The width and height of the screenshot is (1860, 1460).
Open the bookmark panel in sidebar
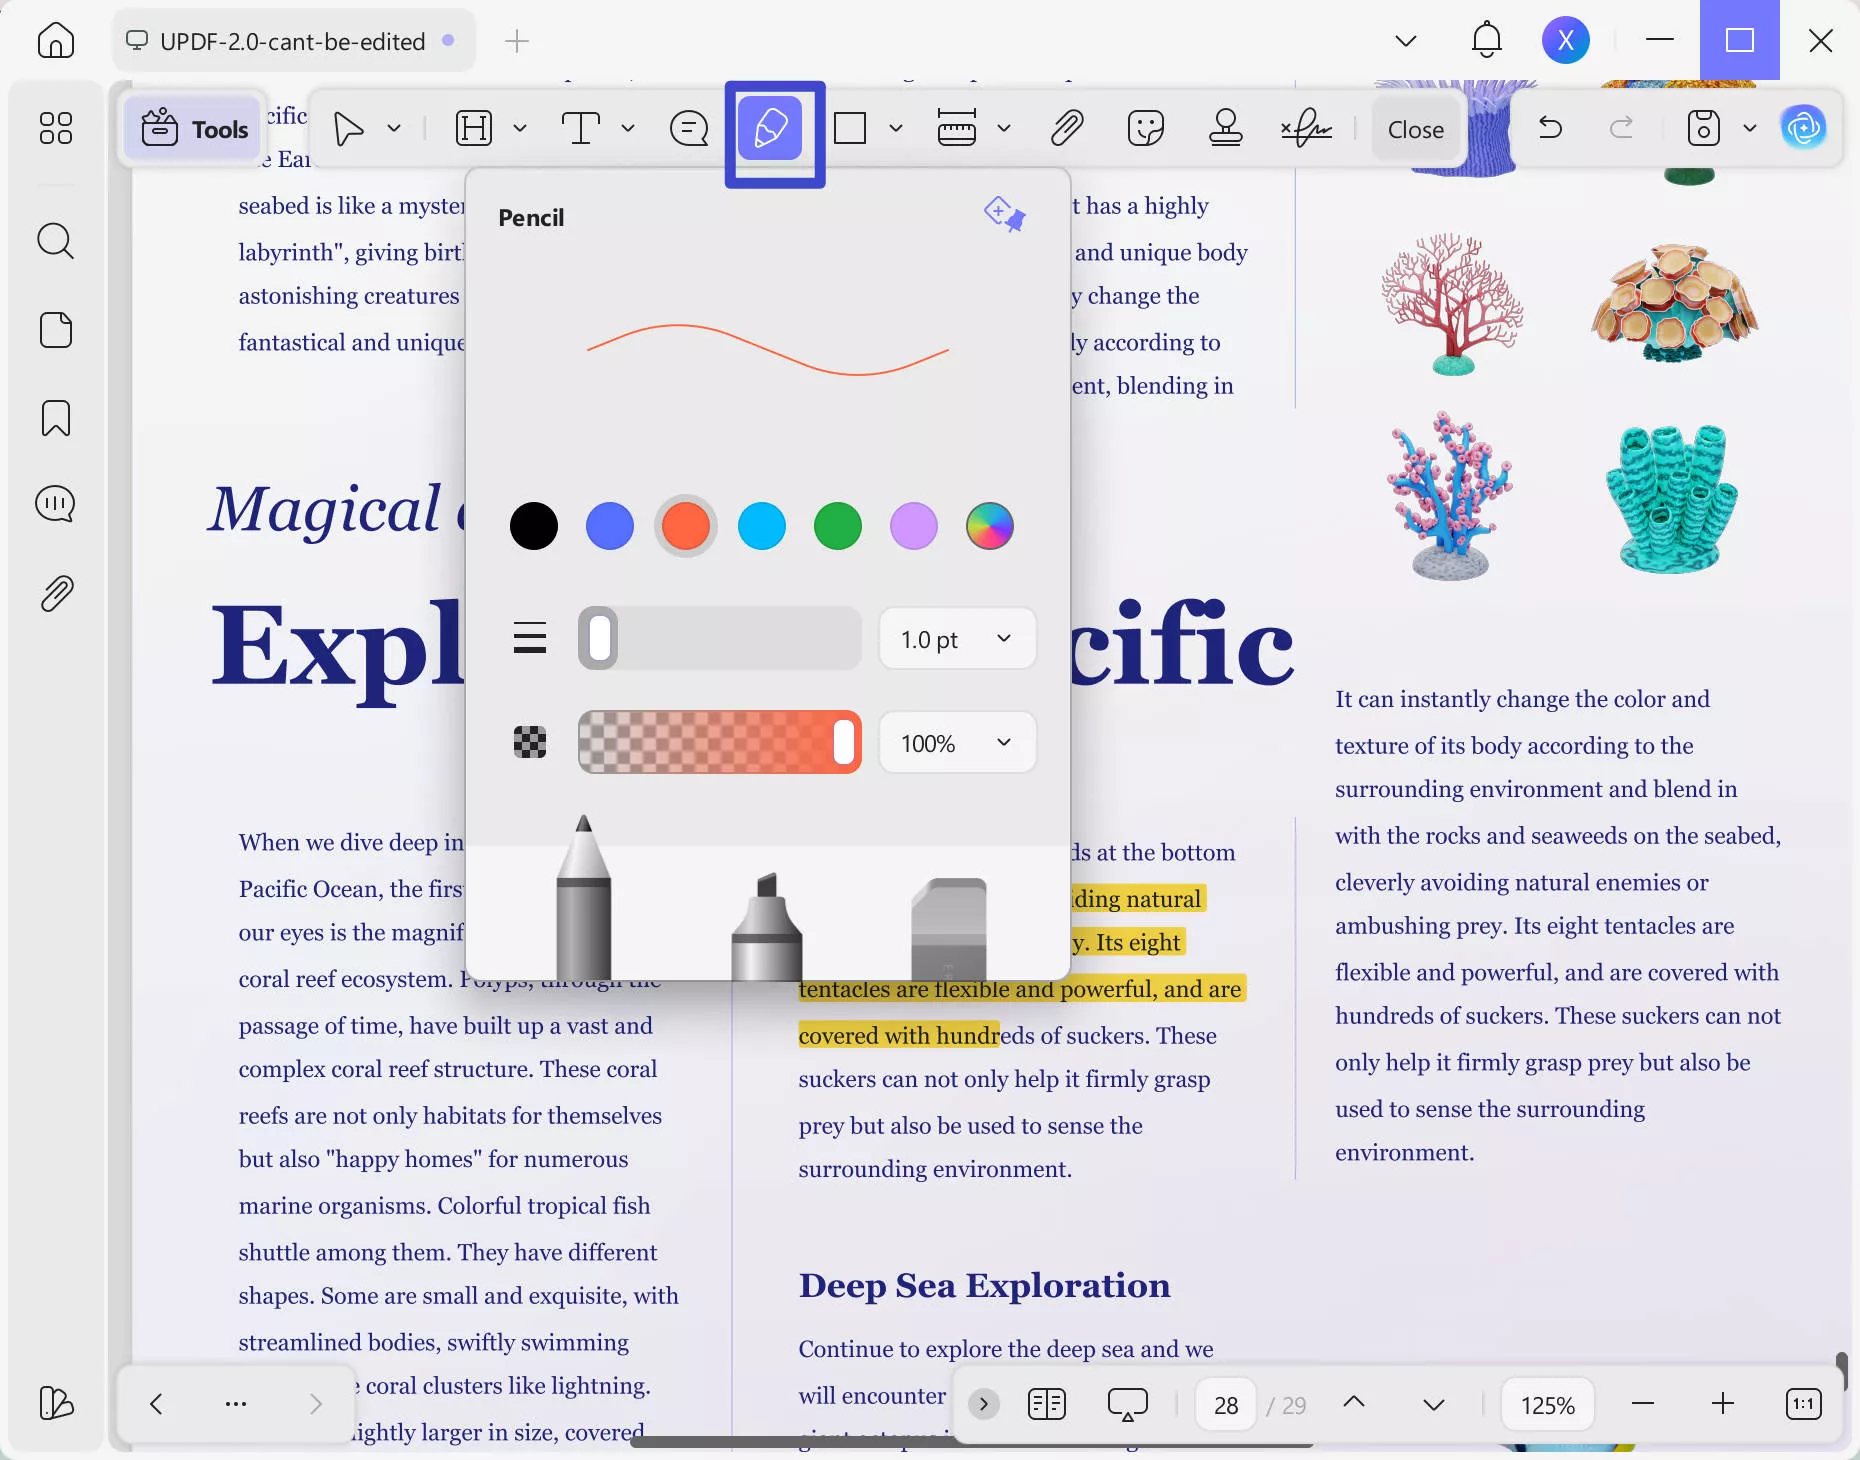[56, 418]
